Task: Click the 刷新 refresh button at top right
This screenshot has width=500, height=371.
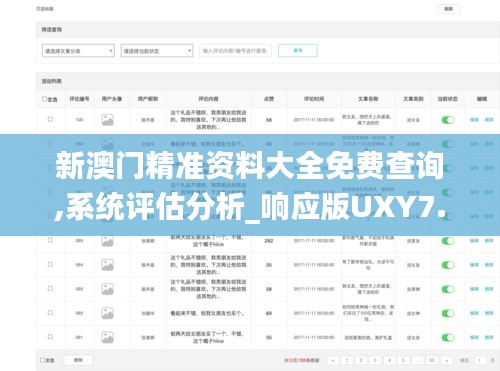Action: pos(449,9)
